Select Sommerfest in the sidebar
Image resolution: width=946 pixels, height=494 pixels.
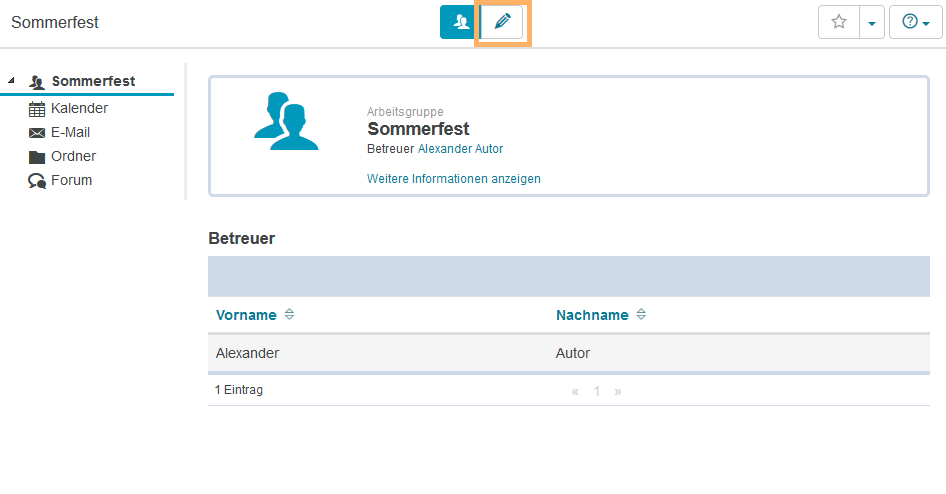tap(93, 81)
